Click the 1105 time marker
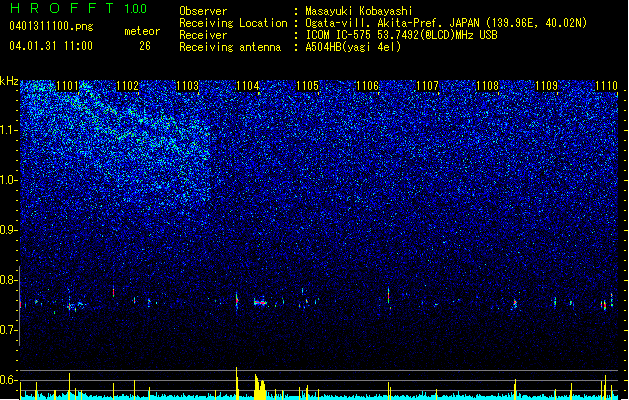 [307, 86]
